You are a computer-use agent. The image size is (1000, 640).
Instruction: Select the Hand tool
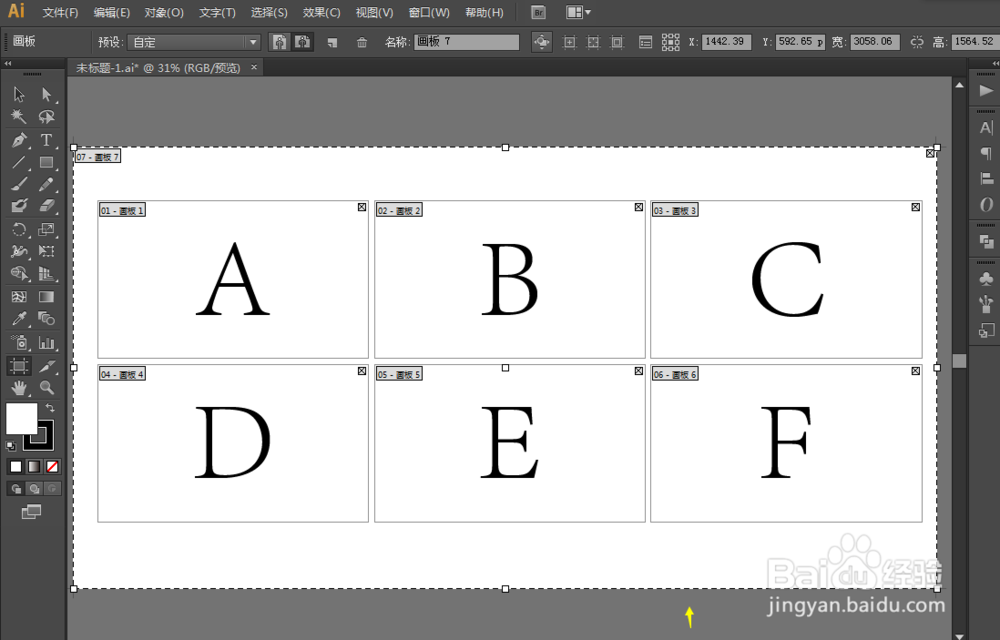(x=18, y=388)
